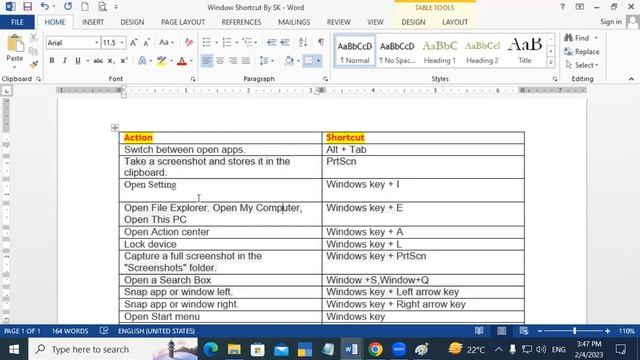Open Microsoft Edge from the taskbar

211,349
